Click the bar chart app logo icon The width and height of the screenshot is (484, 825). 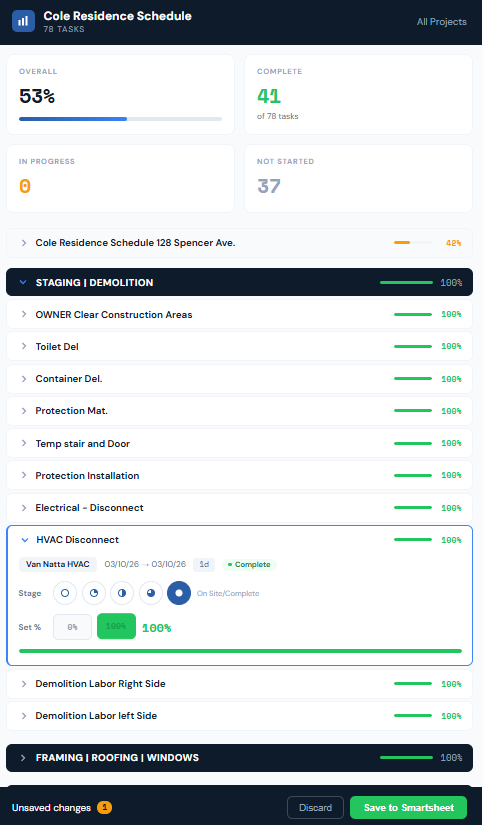pos(23,21)
